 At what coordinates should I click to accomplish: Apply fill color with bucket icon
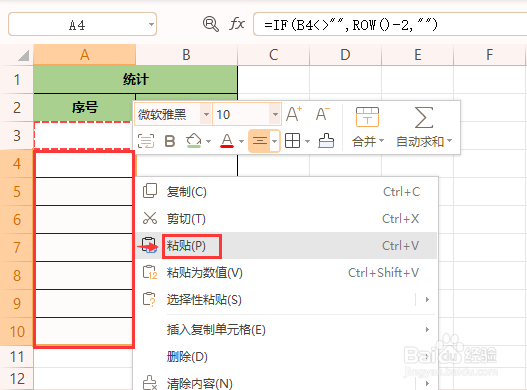coord(194,141)
